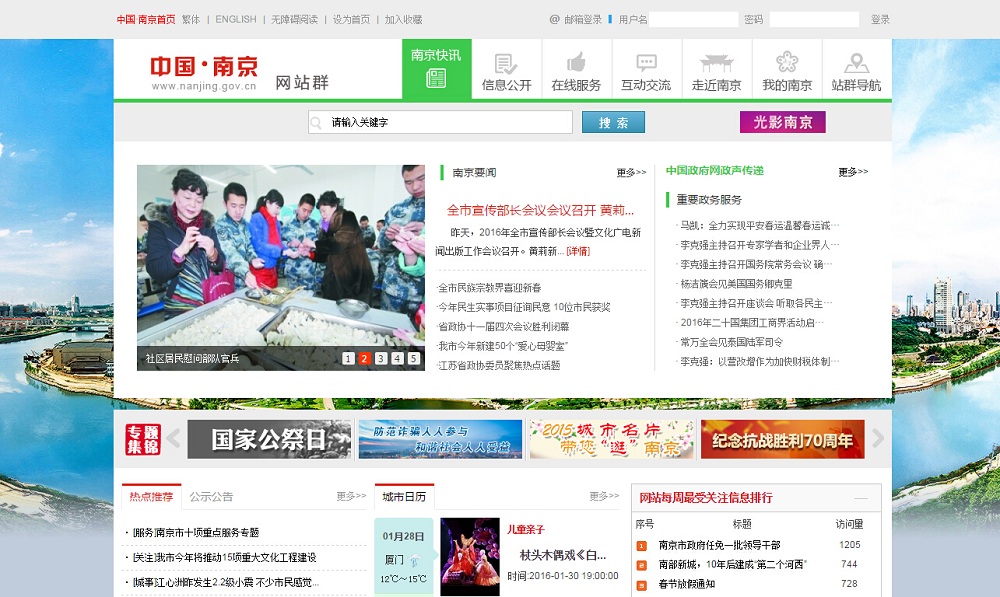The height and width of the screenshot is (597, 1000).
Task: Select the 公示公告 tab
Action: click(x=211, y=496)
